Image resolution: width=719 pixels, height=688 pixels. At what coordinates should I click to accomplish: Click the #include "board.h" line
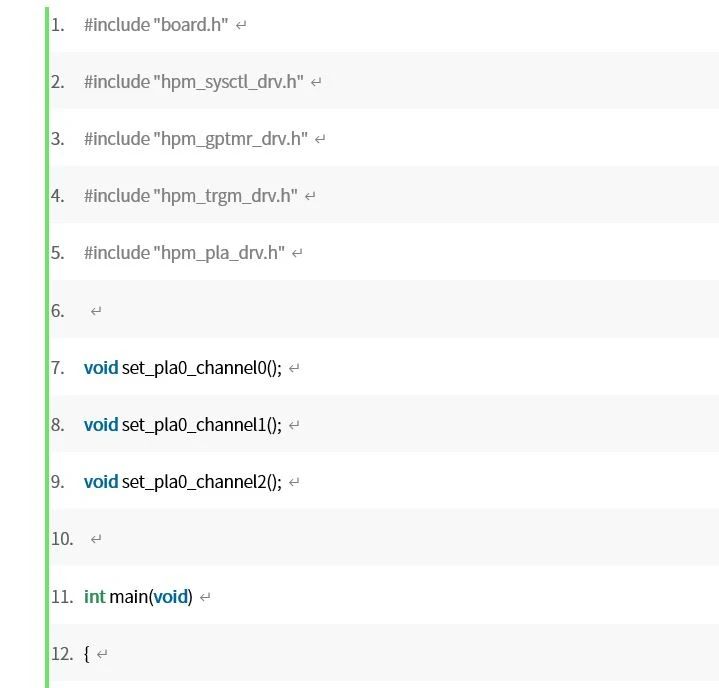[x=156, y=25]
